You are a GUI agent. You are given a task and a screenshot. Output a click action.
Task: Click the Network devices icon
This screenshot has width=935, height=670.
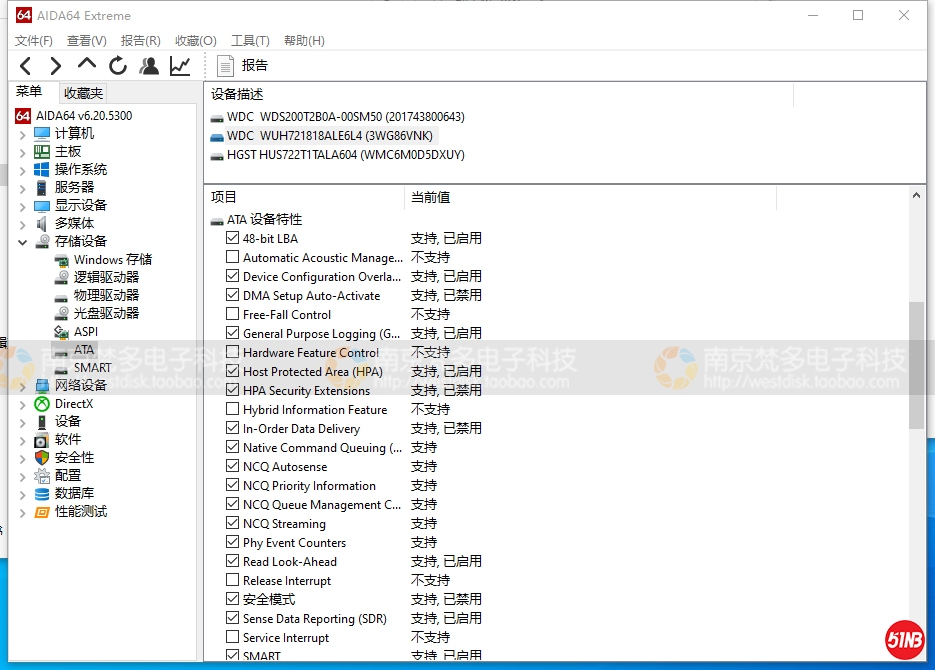[x=42, y=386]
